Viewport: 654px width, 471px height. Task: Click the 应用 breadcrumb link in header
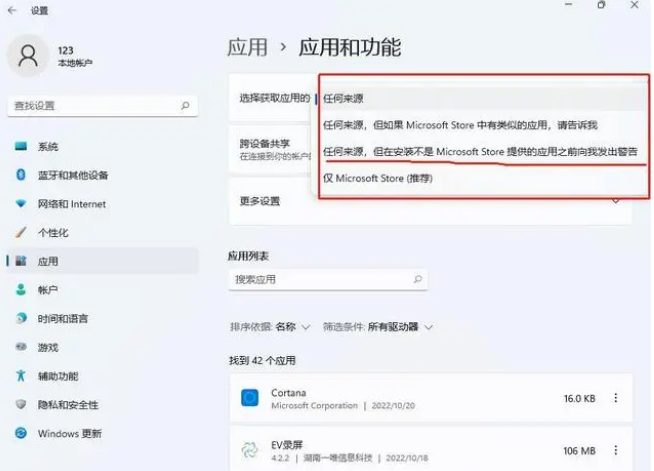coord(247,47)
